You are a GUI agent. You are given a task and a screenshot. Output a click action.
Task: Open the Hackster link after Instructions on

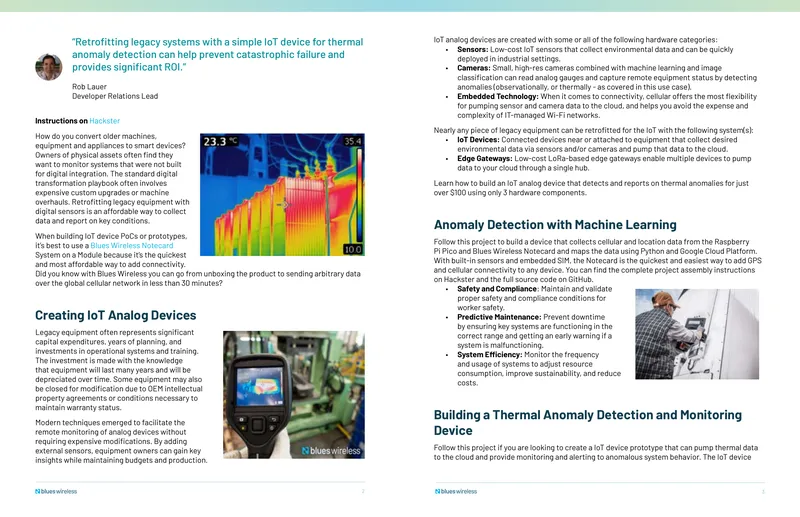105,121
